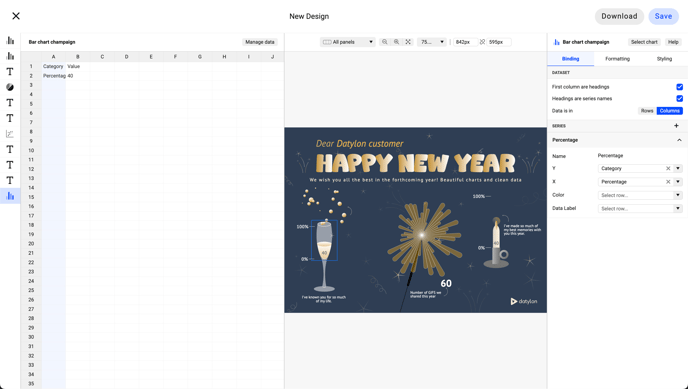688x389 pixels.
Task: Click the HAPPY NEW YEAR headline on canvas
Action: (415, 164)
